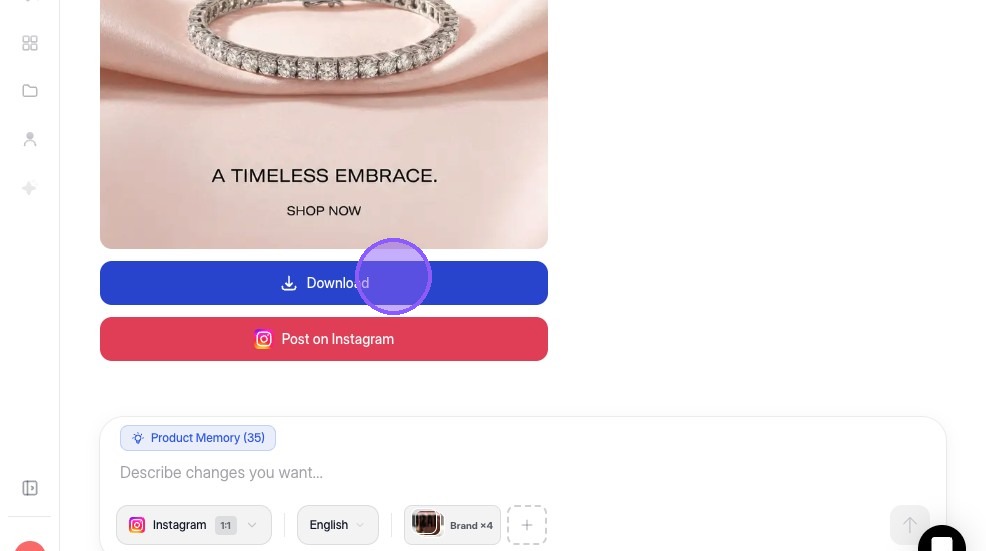Image resolution: width=986 pixels, height=551 pixels.
Task: Select the 1:1 aspect ratio badge
Action: pyautogui.click(x=225, y=525)
